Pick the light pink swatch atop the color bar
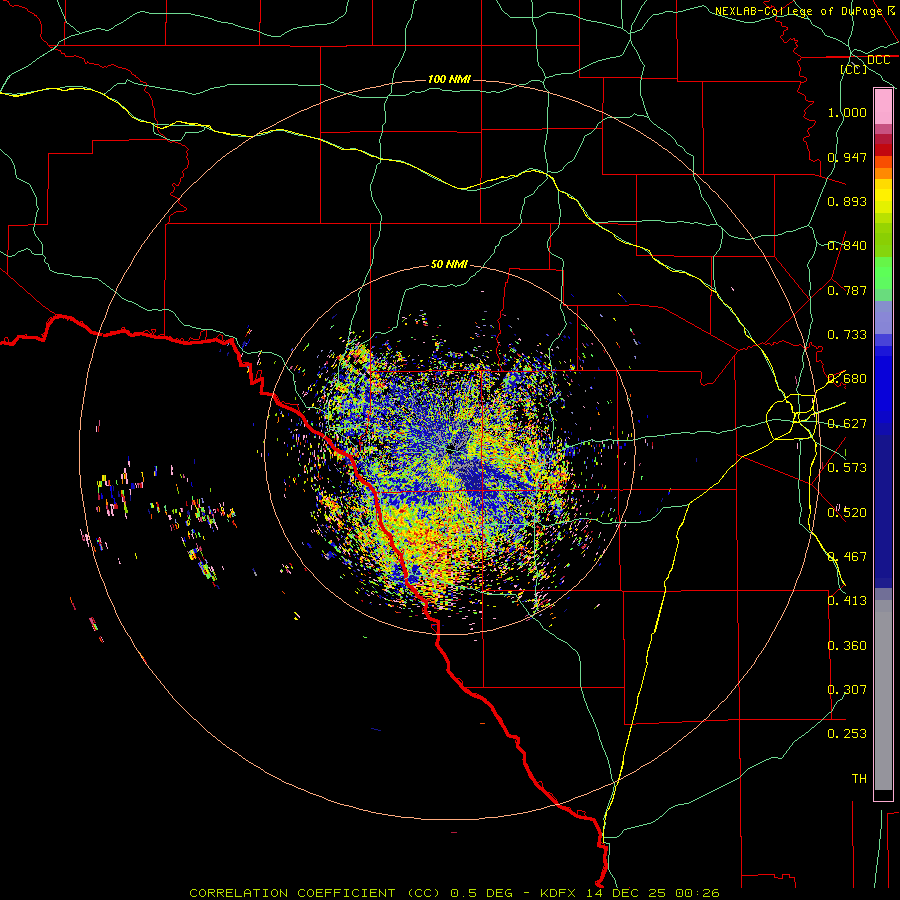This screenshot has width=900, height=900. [x=883, y=107]
